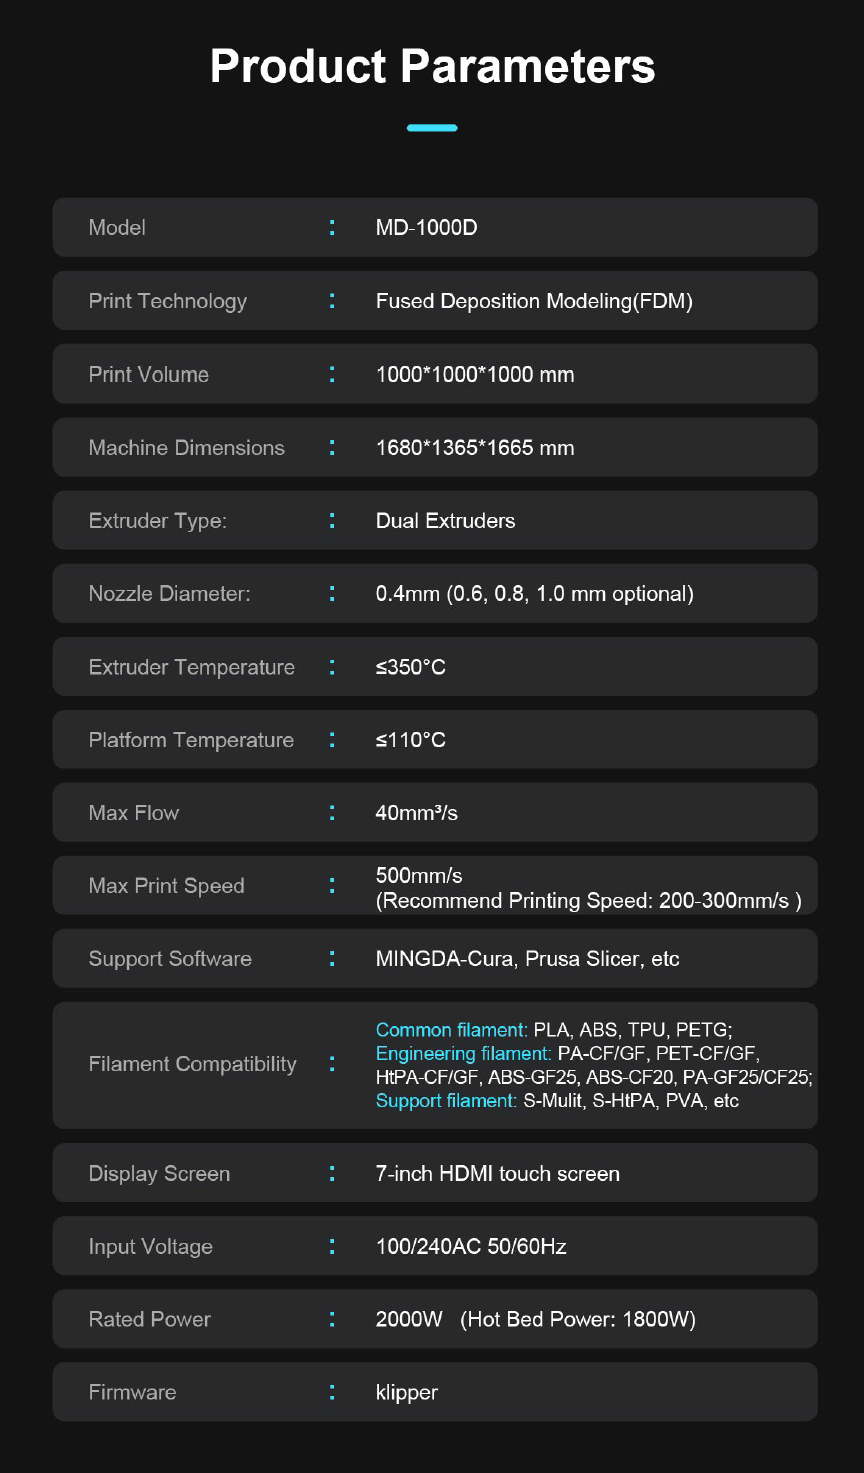Click the Extruder Temperature ≤350°C value
The height and width of the screenshot is (1473, 864).
pos(410,667)
